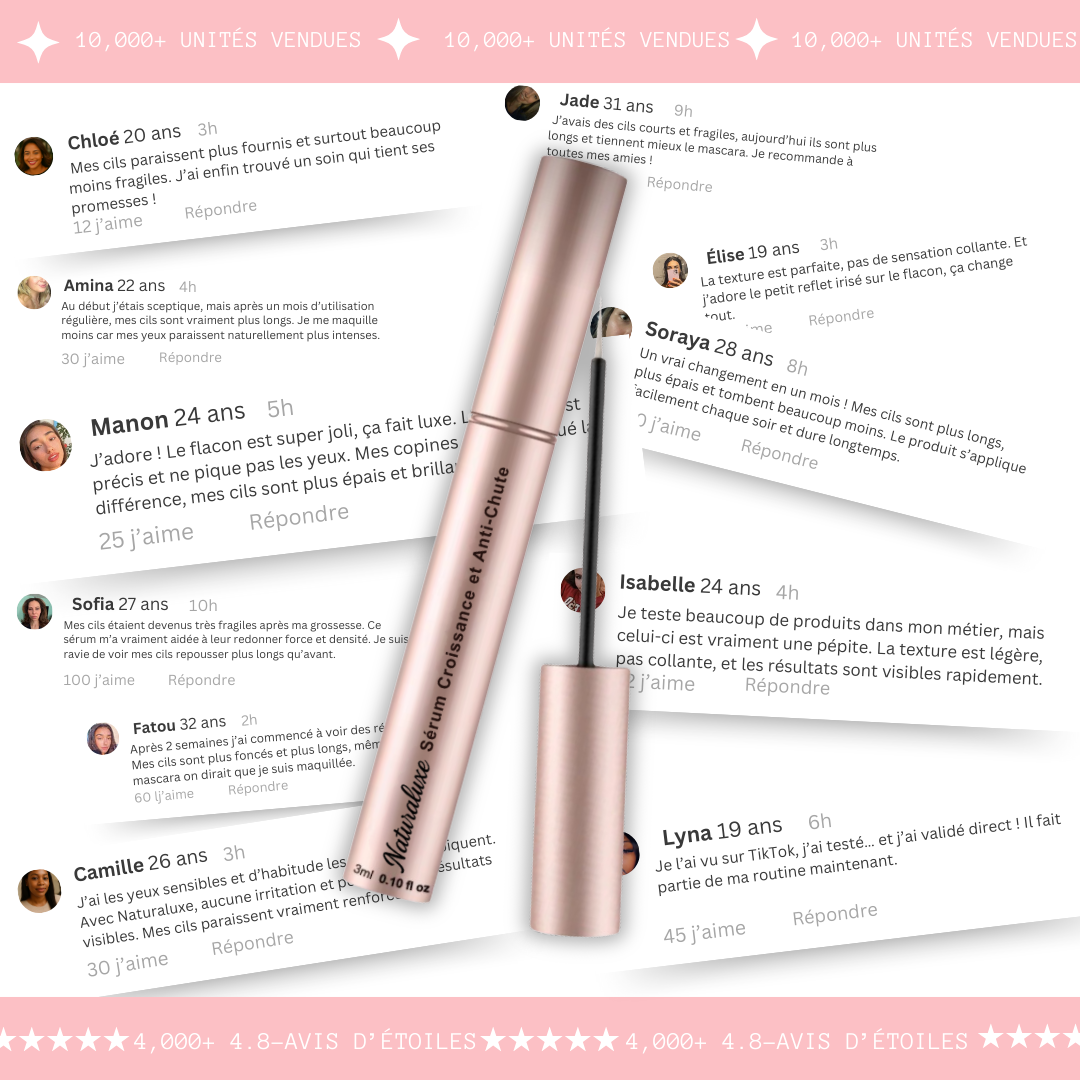Click the first sparkle star in top banner

pos(38,42)
